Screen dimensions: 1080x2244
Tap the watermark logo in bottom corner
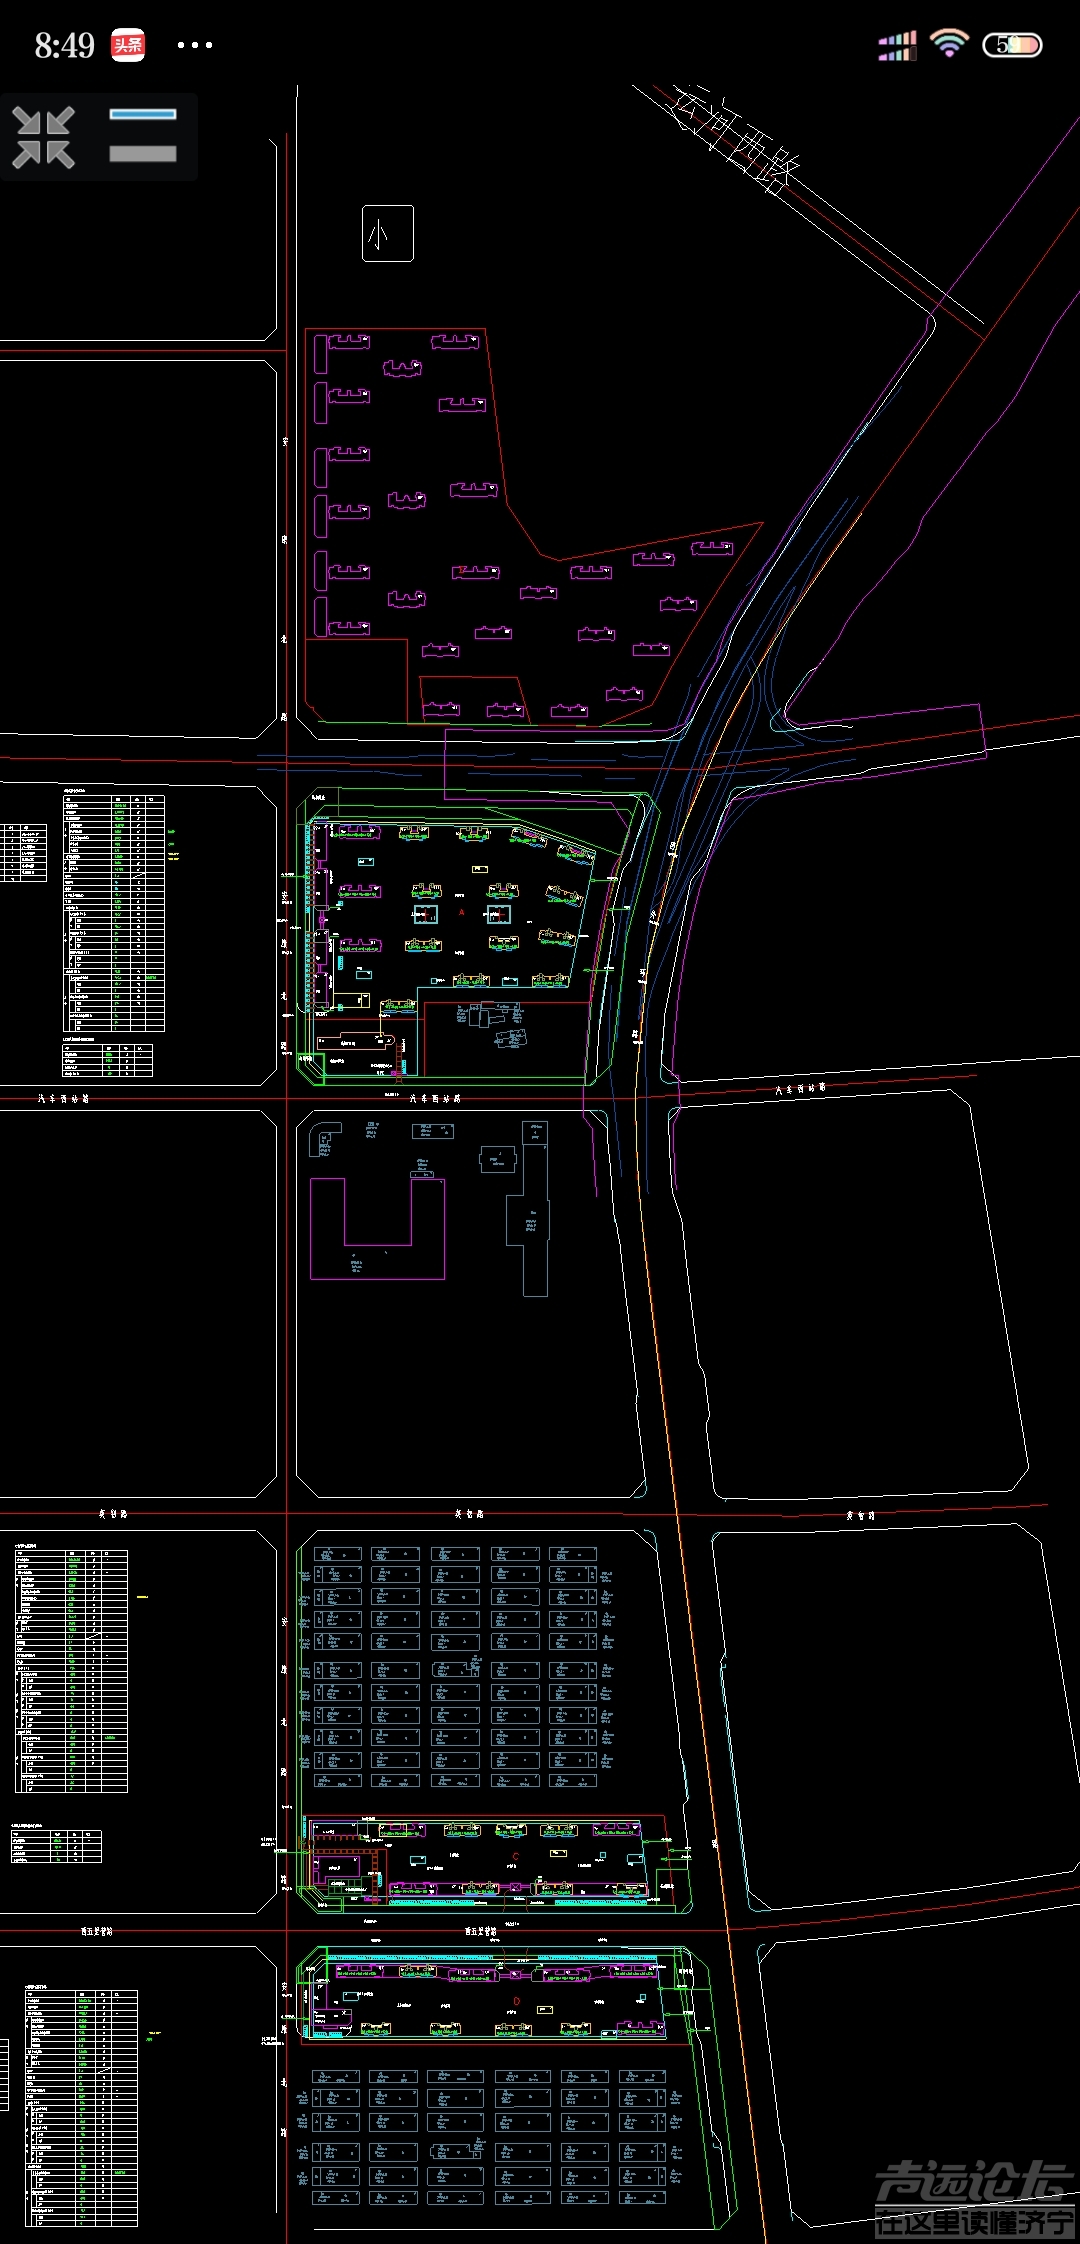(x=974, y=2198)
